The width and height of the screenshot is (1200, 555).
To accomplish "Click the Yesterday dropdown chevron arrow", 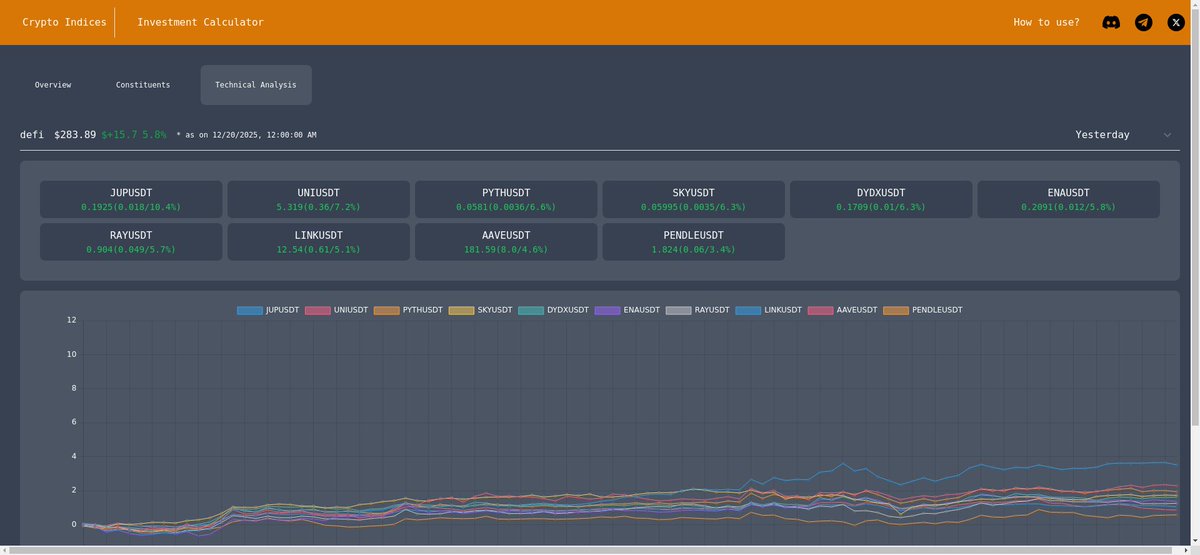I will coord(1167,135).
